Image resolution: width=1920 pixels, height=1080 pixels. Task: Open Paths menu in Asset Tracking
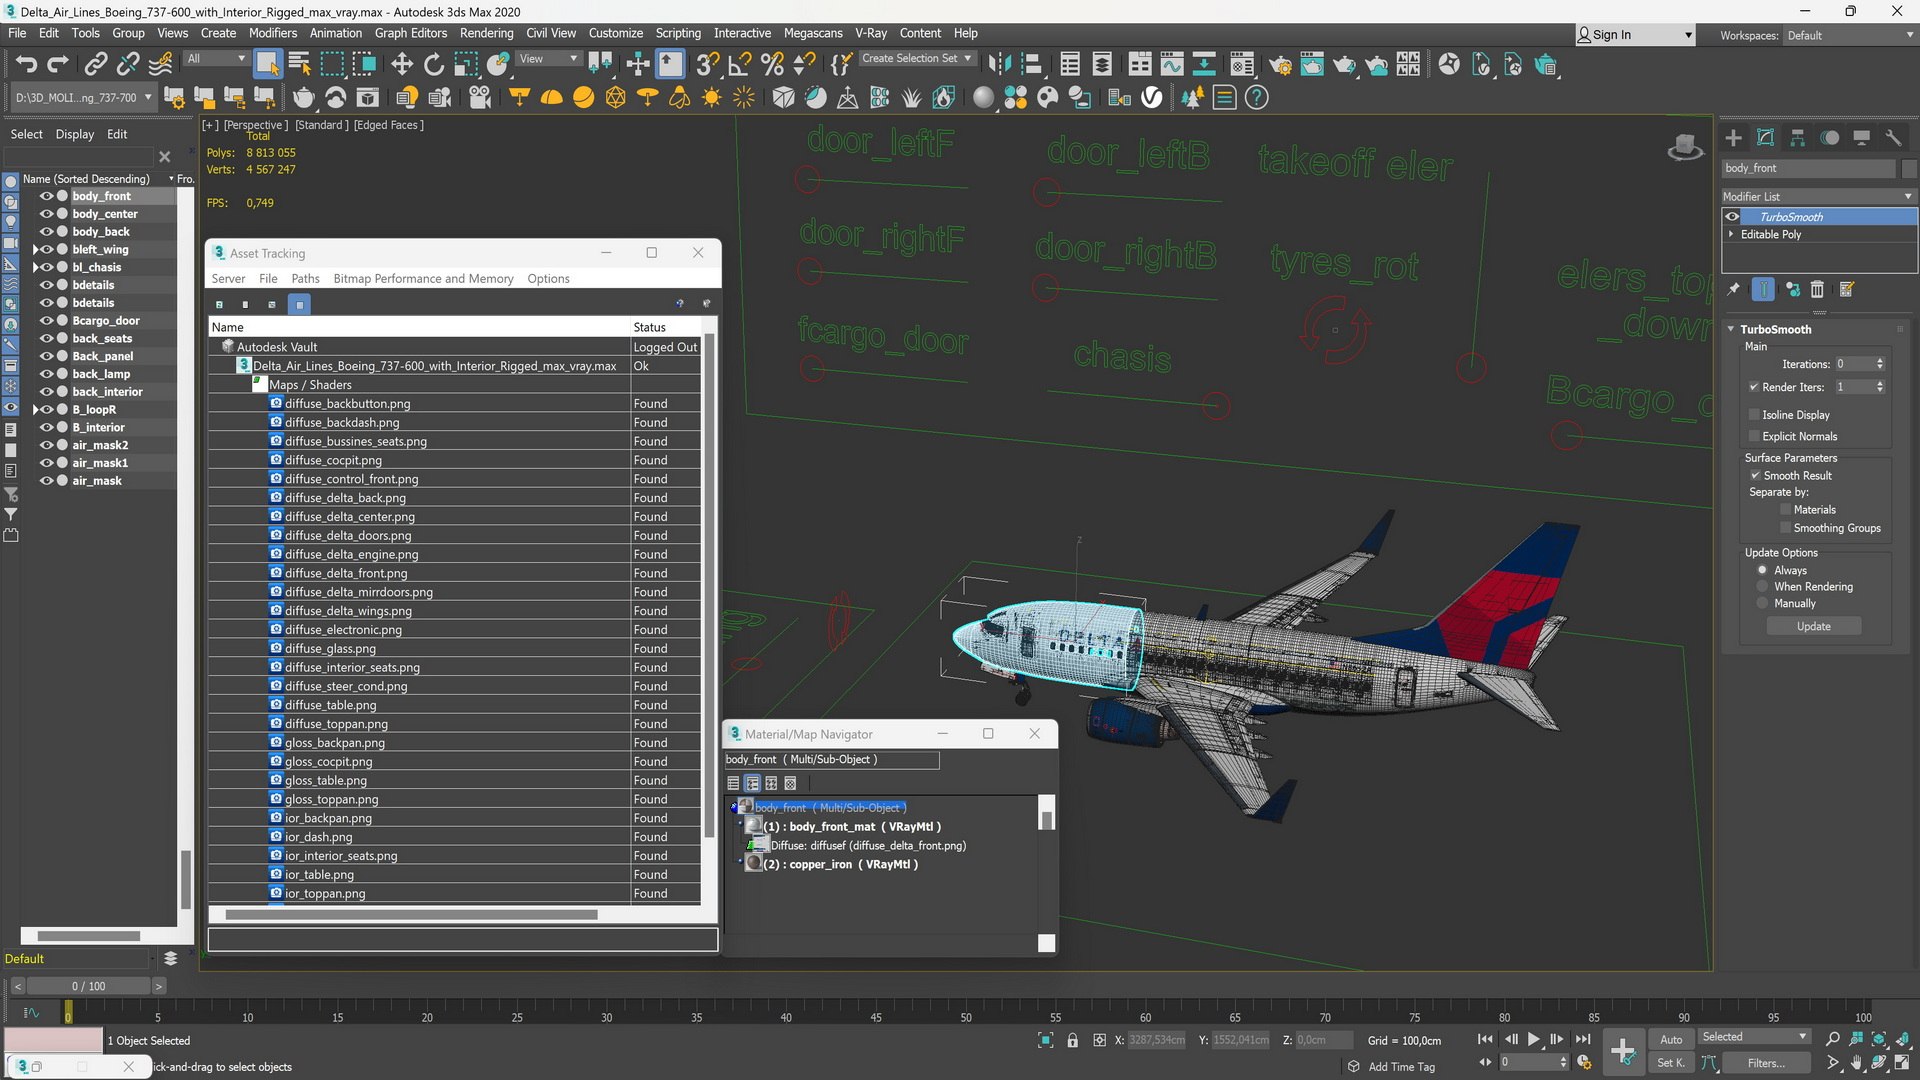pos(305,278)
